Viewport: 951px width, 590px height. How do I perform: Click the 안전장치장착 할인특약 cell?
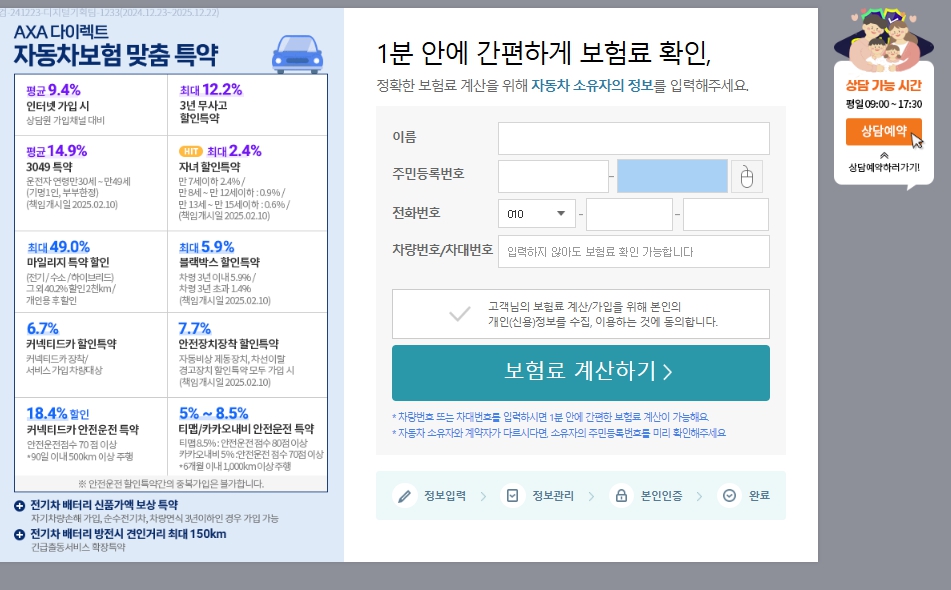247,355
